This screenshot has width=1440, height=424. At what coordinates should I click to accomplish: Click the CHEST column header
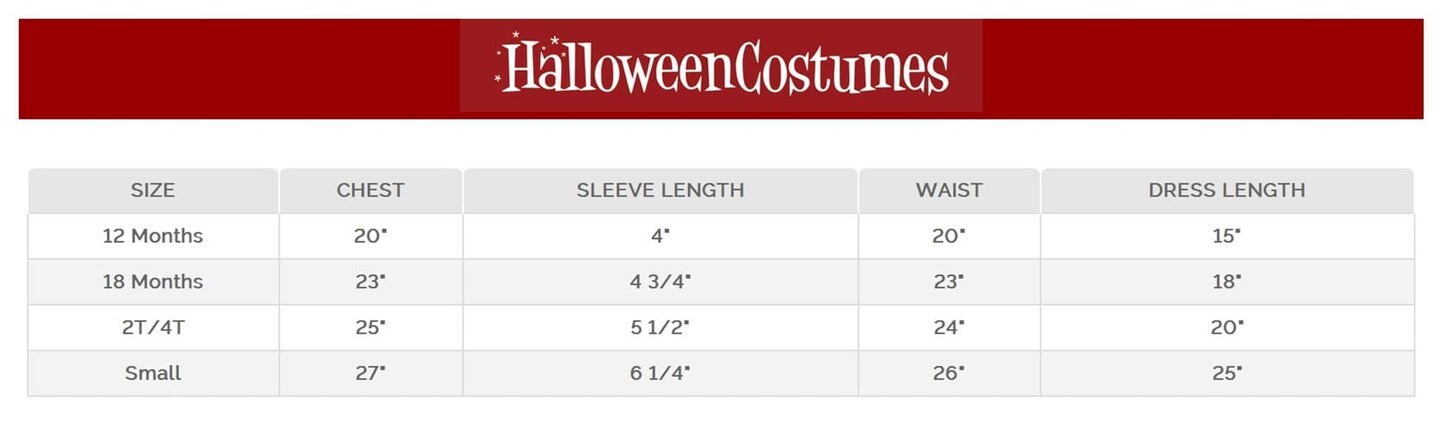(370, 190)
